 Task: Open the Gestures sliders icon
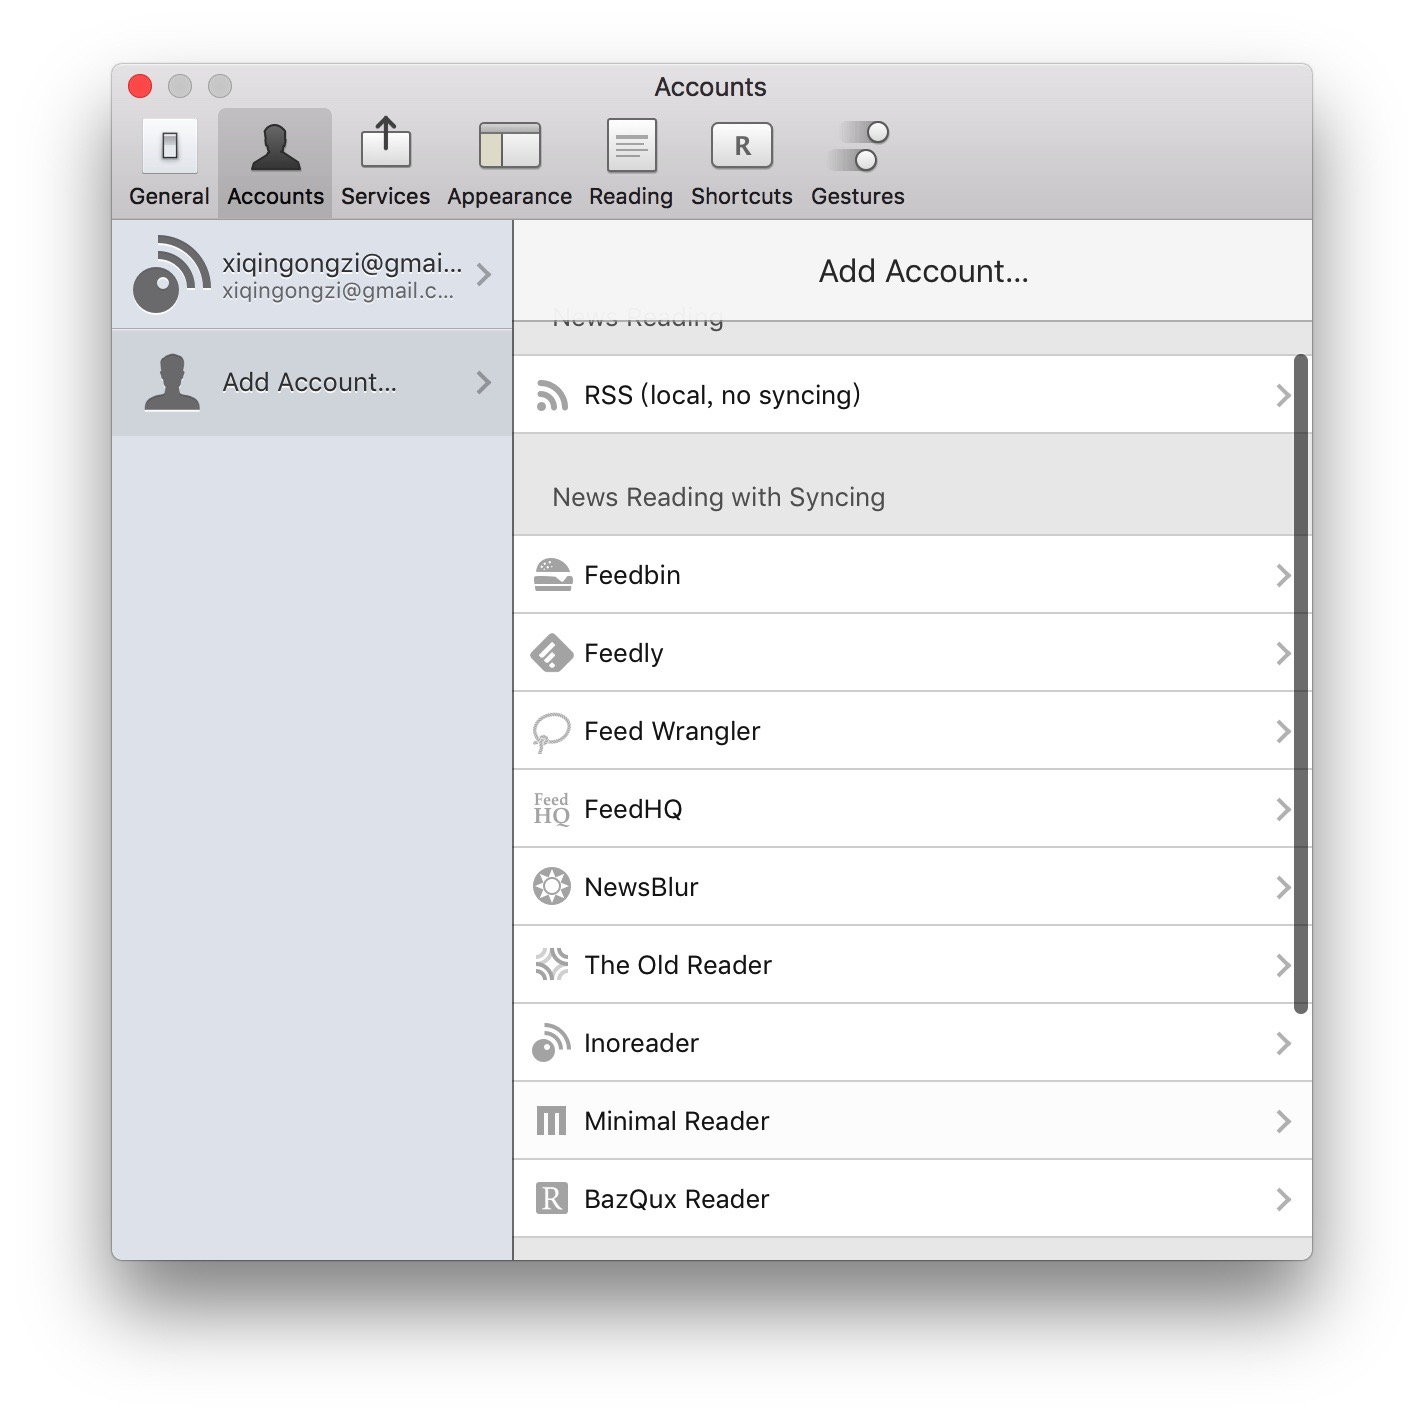(858, 146)
